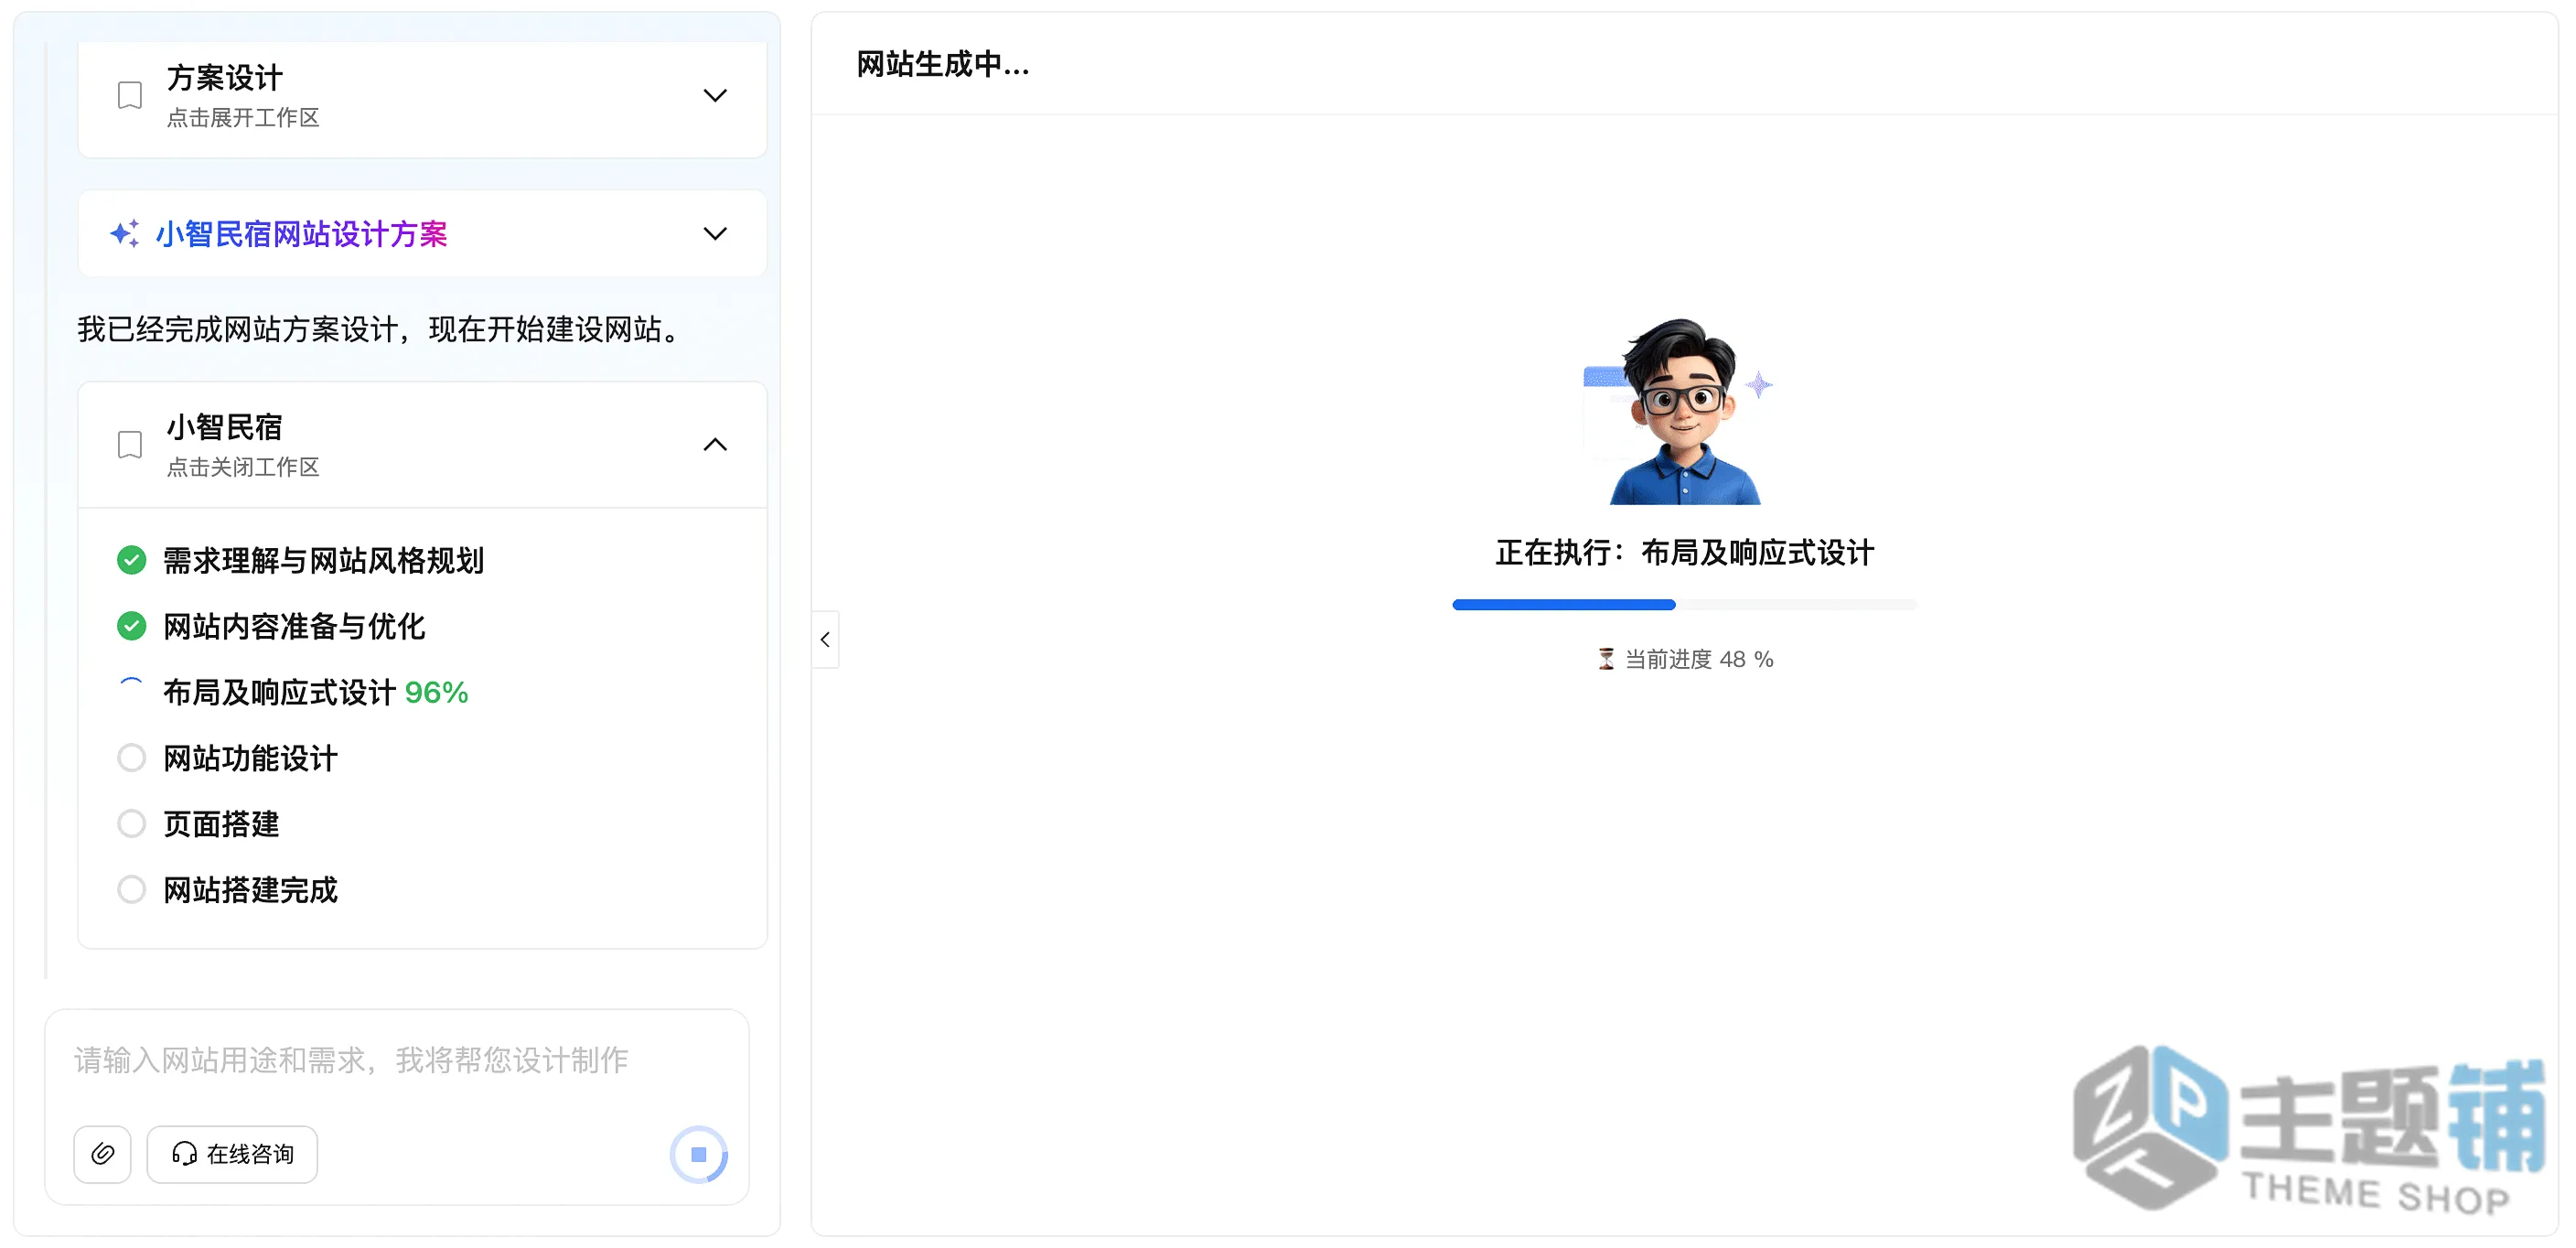Click the 点击关闭工作区 subtitle
The height and width of the screenshot is (1248, 2576).
point(243,467)
